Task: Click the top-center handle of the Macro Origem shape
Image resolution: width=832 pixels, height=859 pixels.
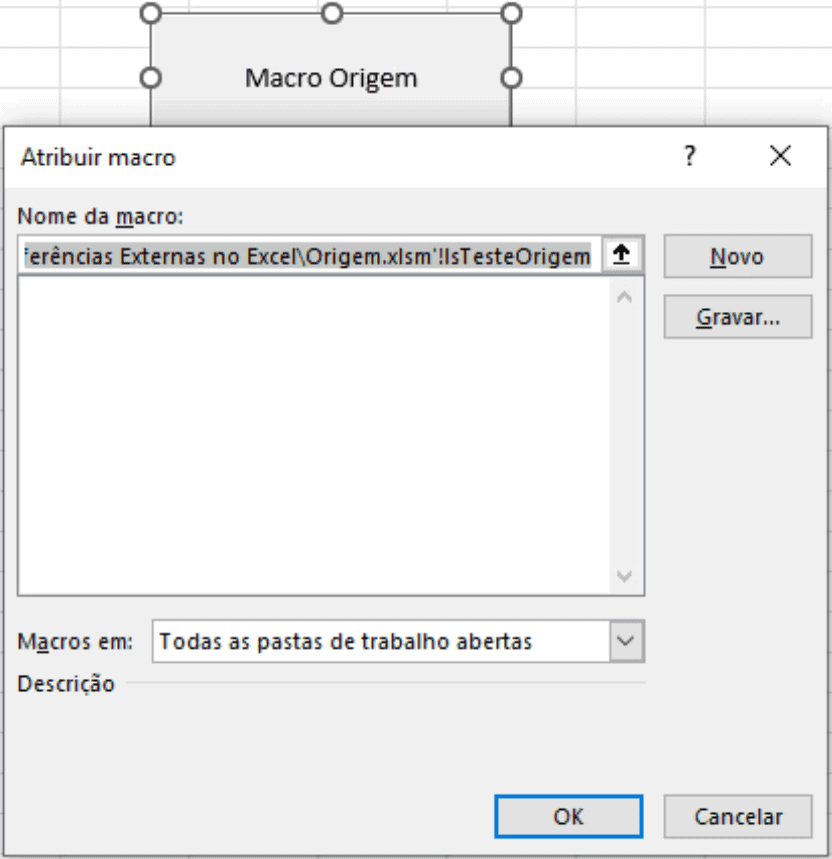Action: point(332,13)
